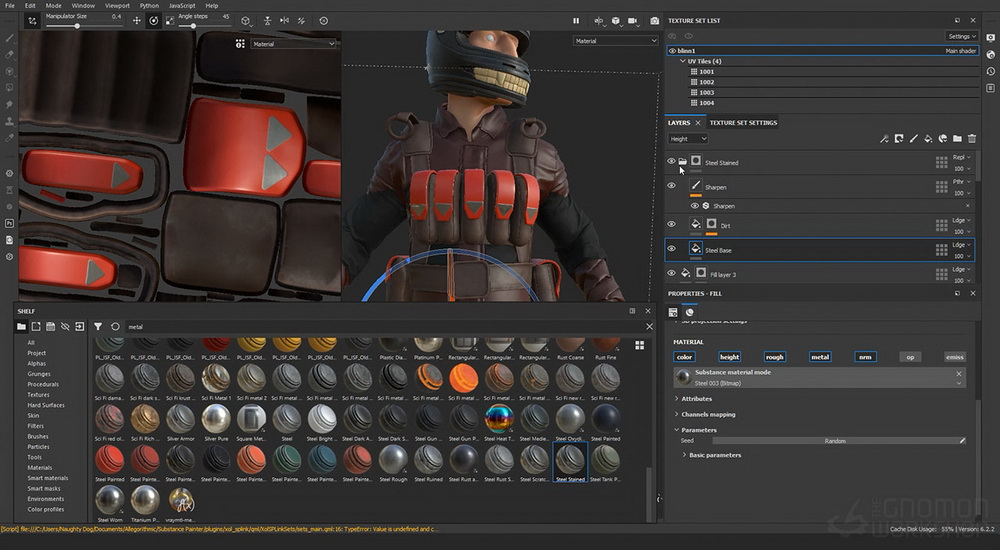Click the filter funnel icon in Shelf

98,327
